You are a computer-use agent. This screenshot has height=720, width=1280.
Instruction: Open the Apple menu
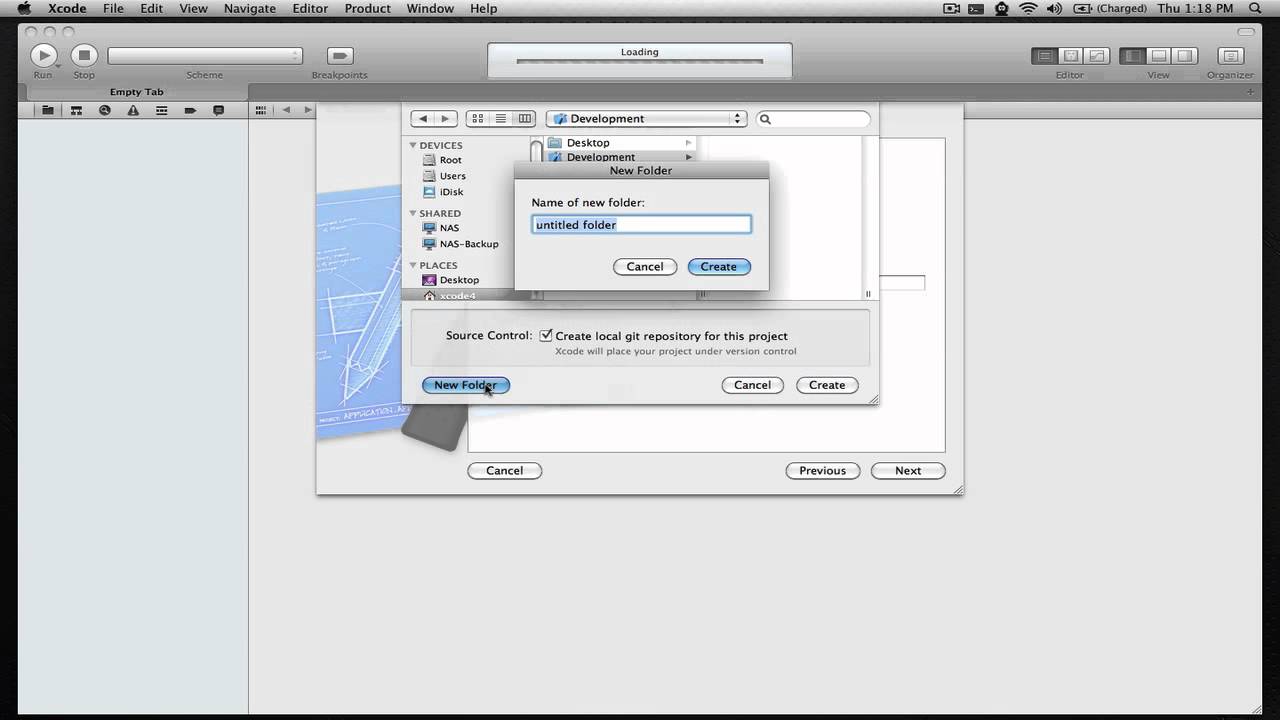tap(23, 8)
